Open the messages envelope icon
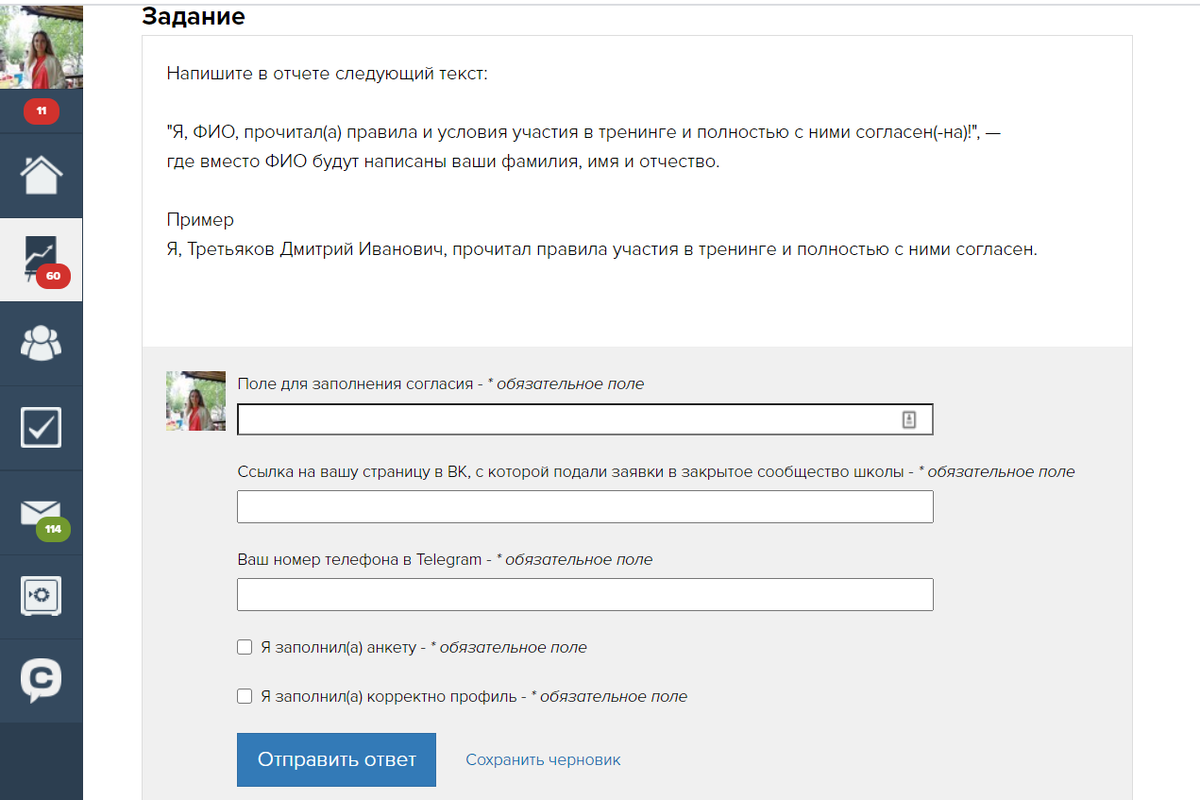The height and width of the screenshot is (800, 1200). pos(40,510)
